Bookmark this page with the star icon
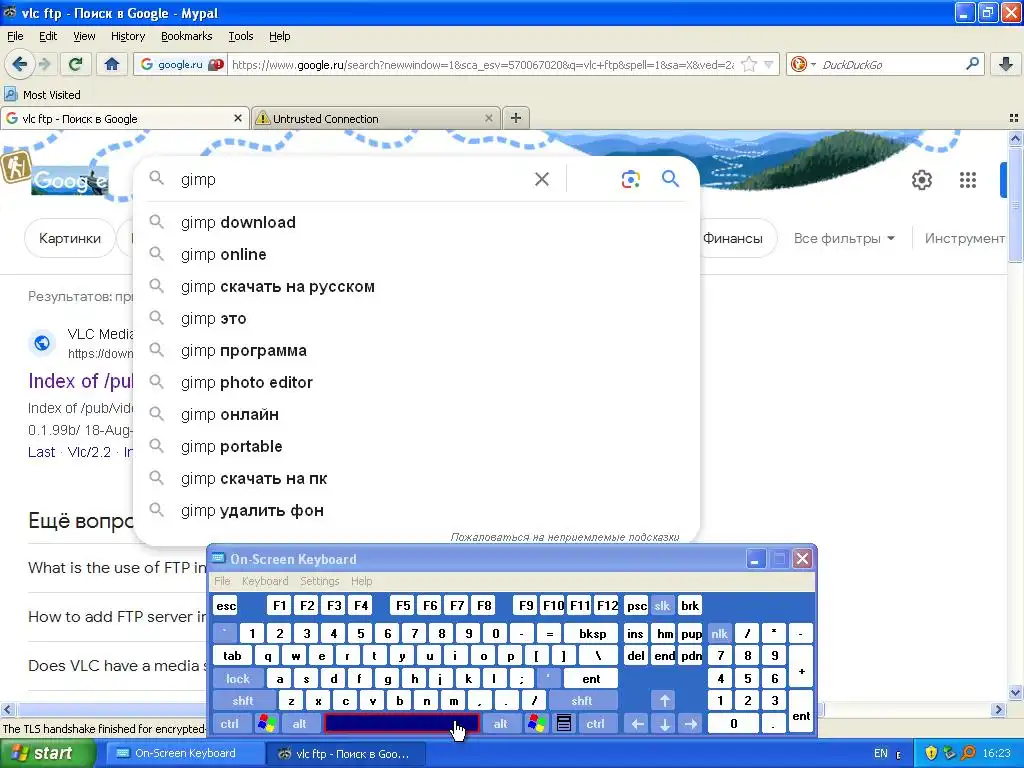 tap(749, 64)
